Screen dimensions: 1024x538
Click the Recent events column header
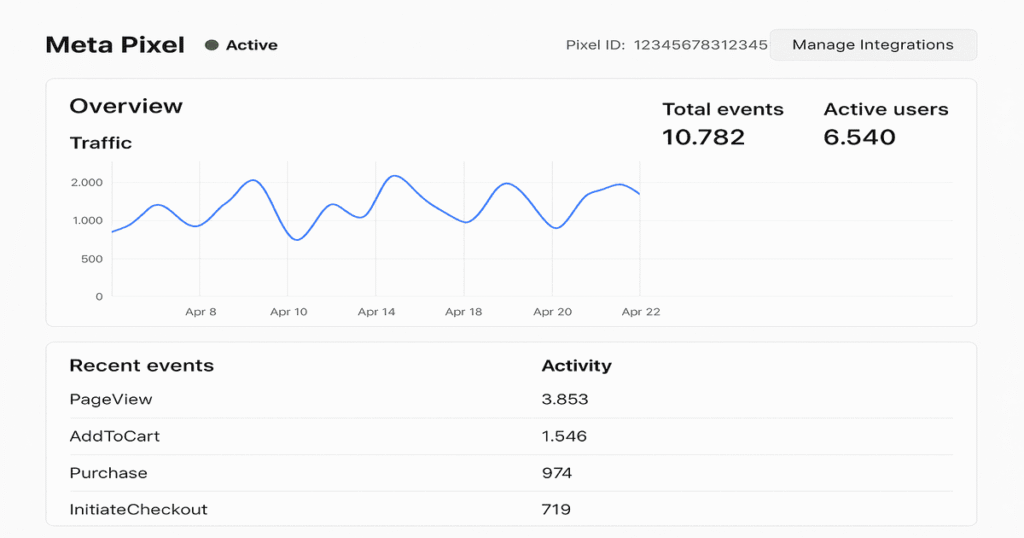(142, 365)
